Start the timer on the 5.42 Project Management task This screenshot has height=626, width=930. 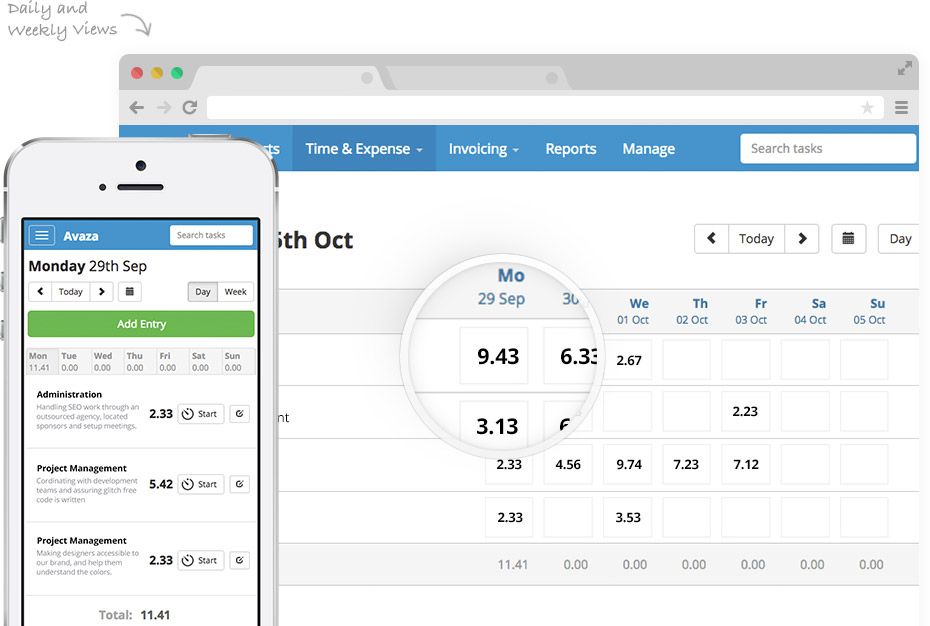click(x=199, y=484)
